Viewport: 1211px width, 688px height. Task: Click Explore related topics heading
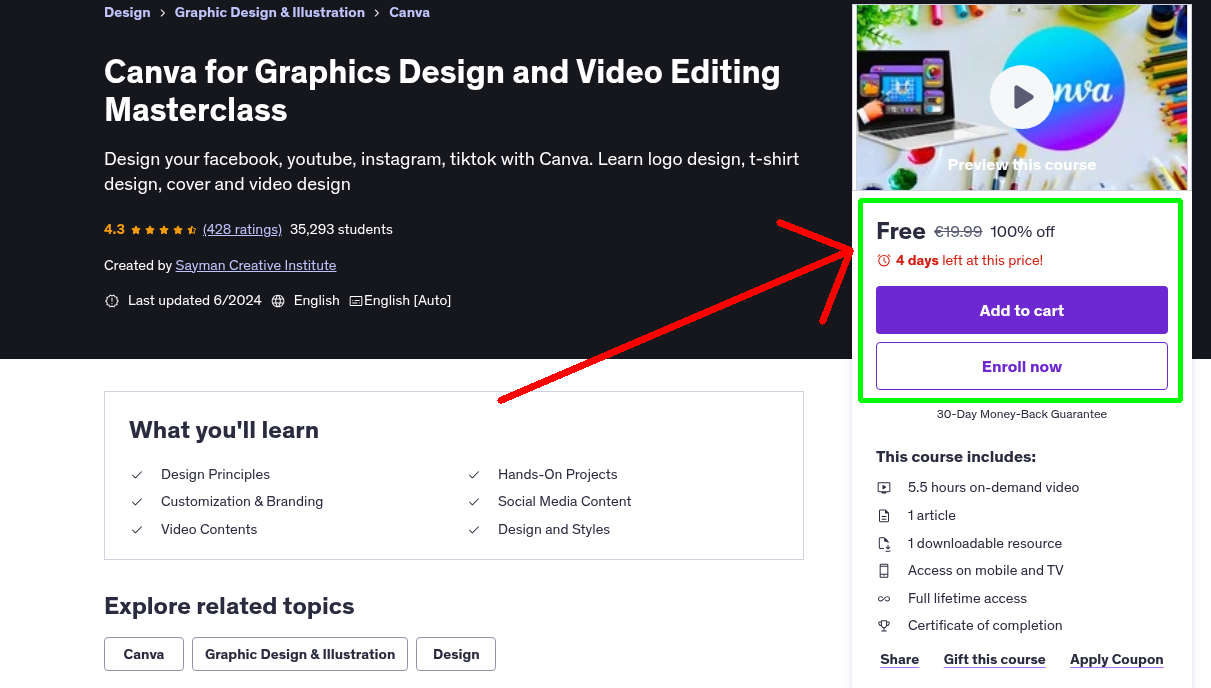pos(229,606)
